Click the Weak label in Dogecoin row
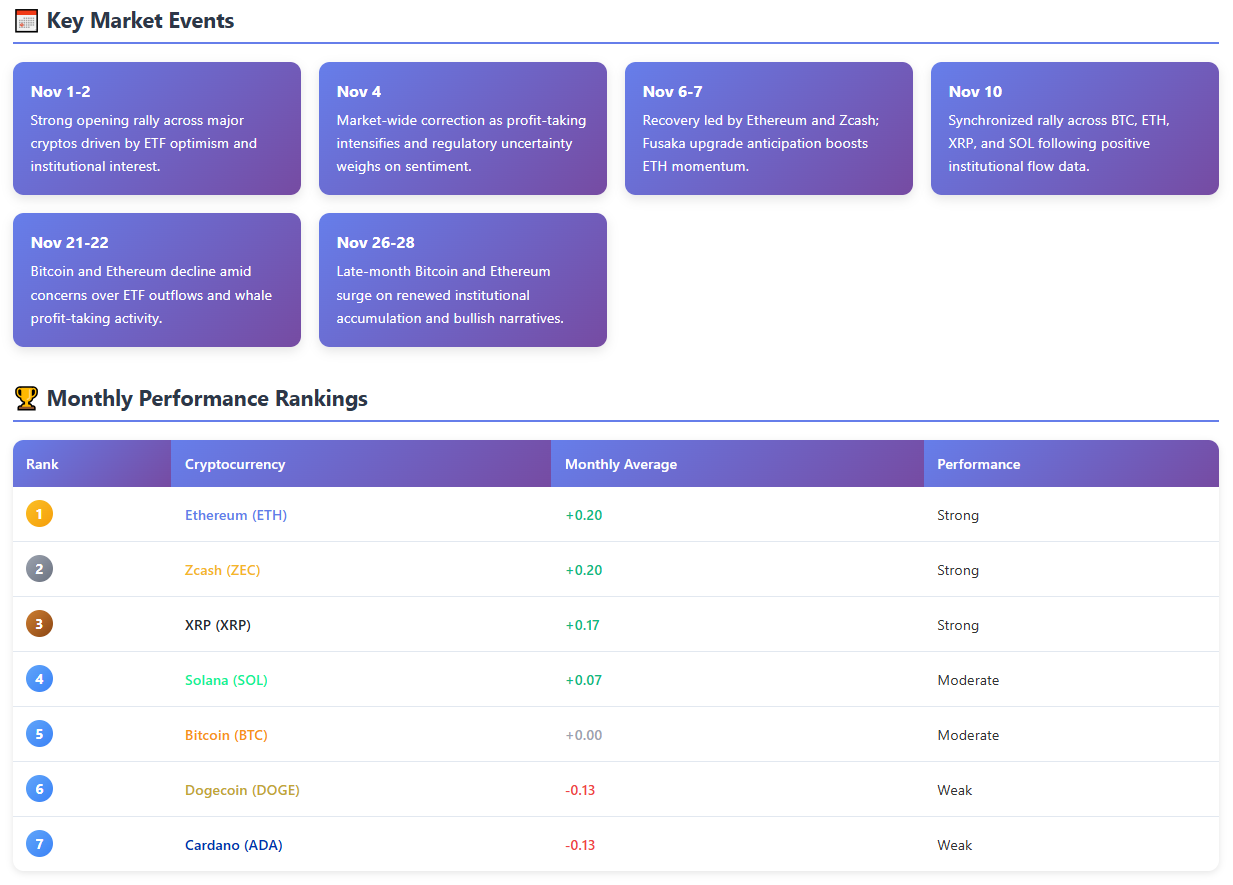 [955, 790]
